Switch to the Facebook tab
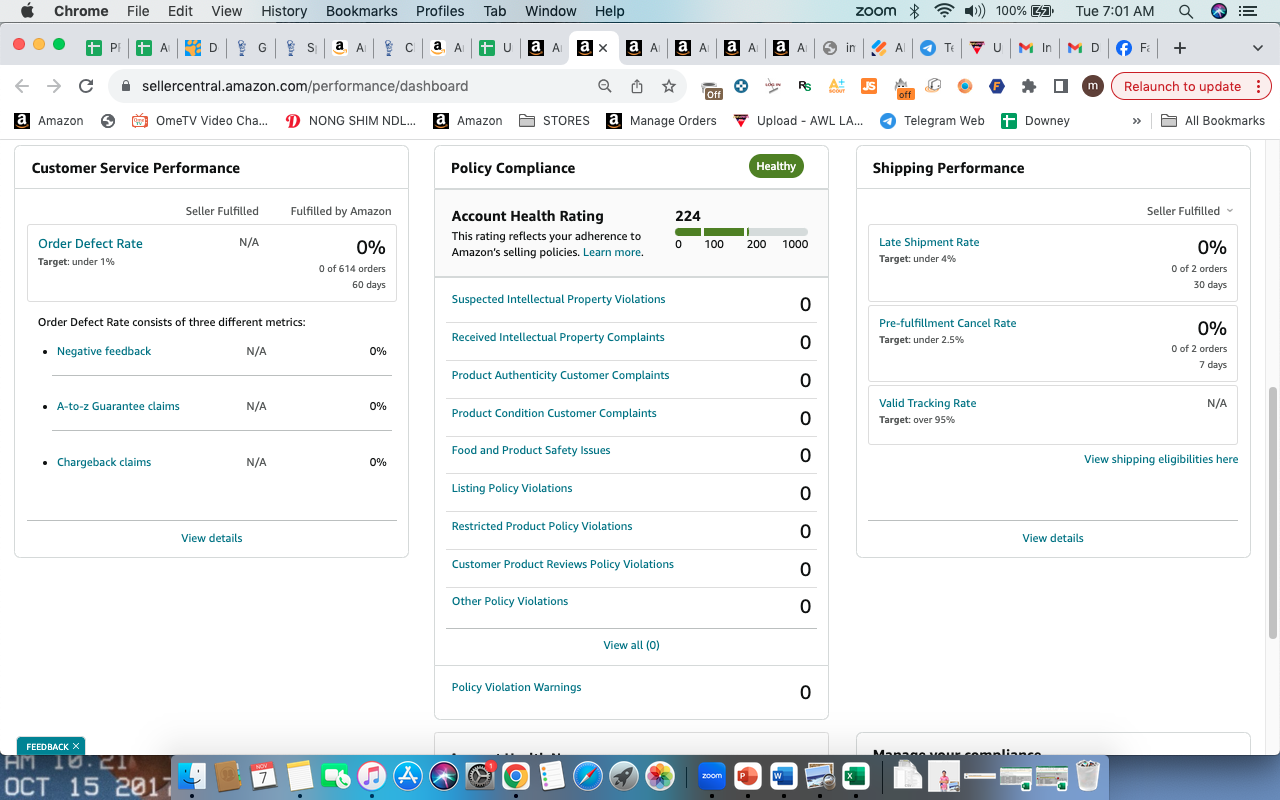1280x800 pixels. 1133,48
